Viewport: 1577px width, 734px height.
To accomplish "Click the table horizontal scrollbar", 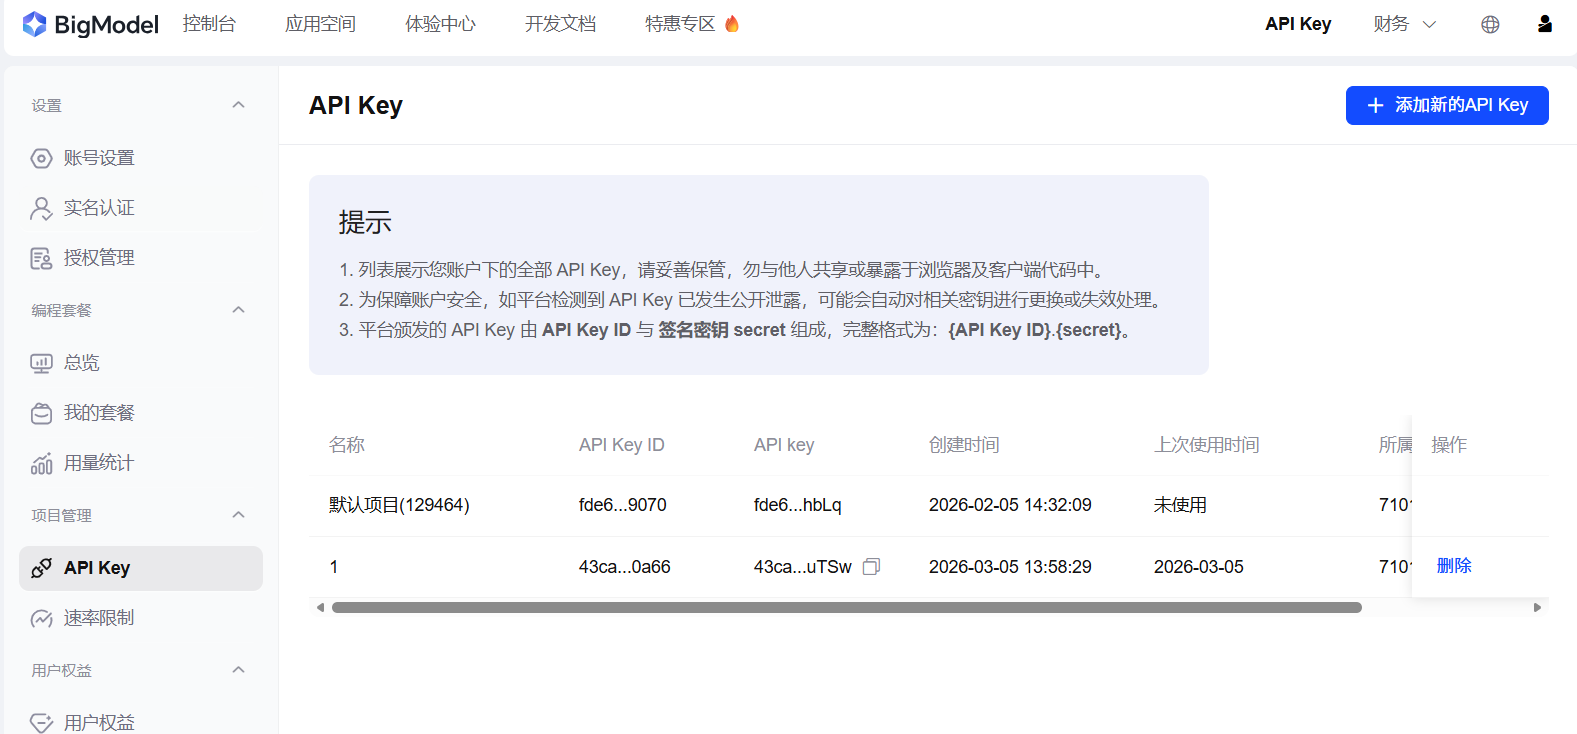I will (x=846, y=607).
